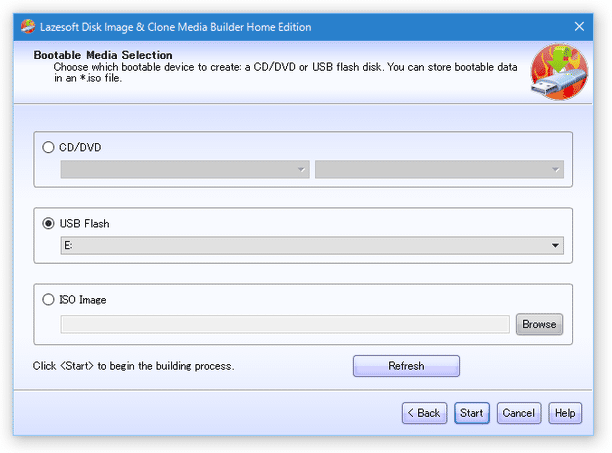
Task: Click the USB flash drive logo image
Action: tap(559, 72)
